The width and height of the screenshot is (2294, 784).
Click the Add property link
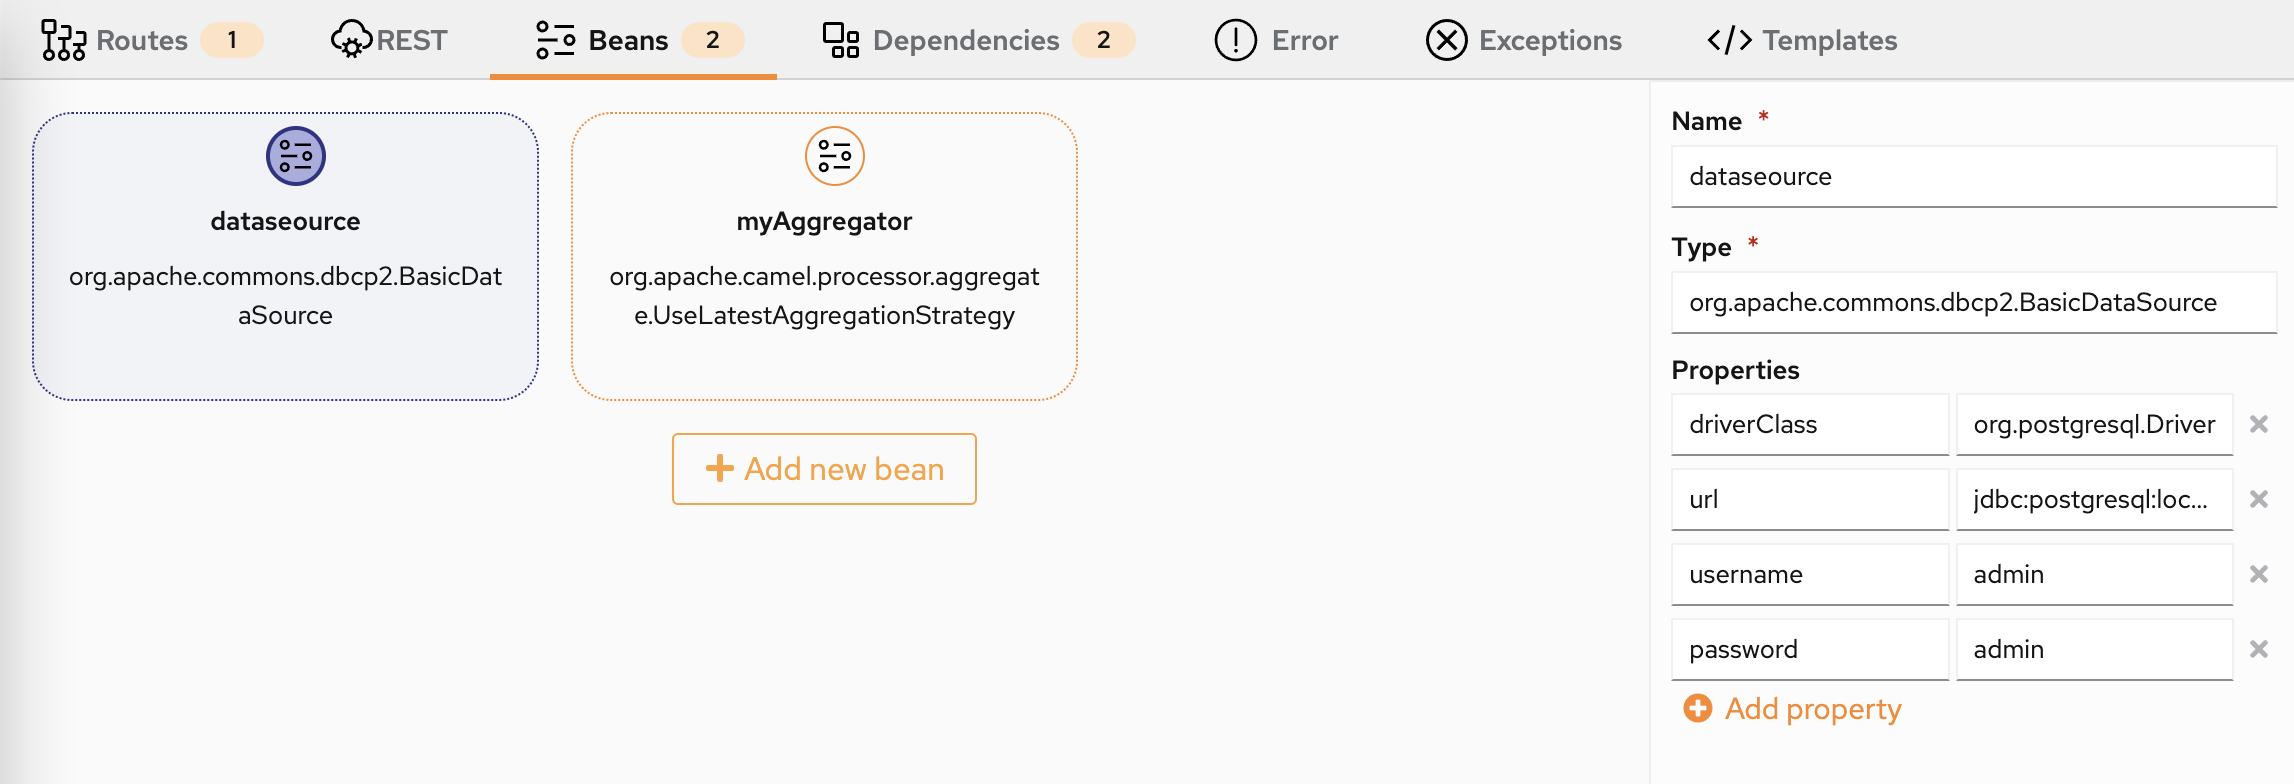pyautogui.click(x=1812, y=709)
